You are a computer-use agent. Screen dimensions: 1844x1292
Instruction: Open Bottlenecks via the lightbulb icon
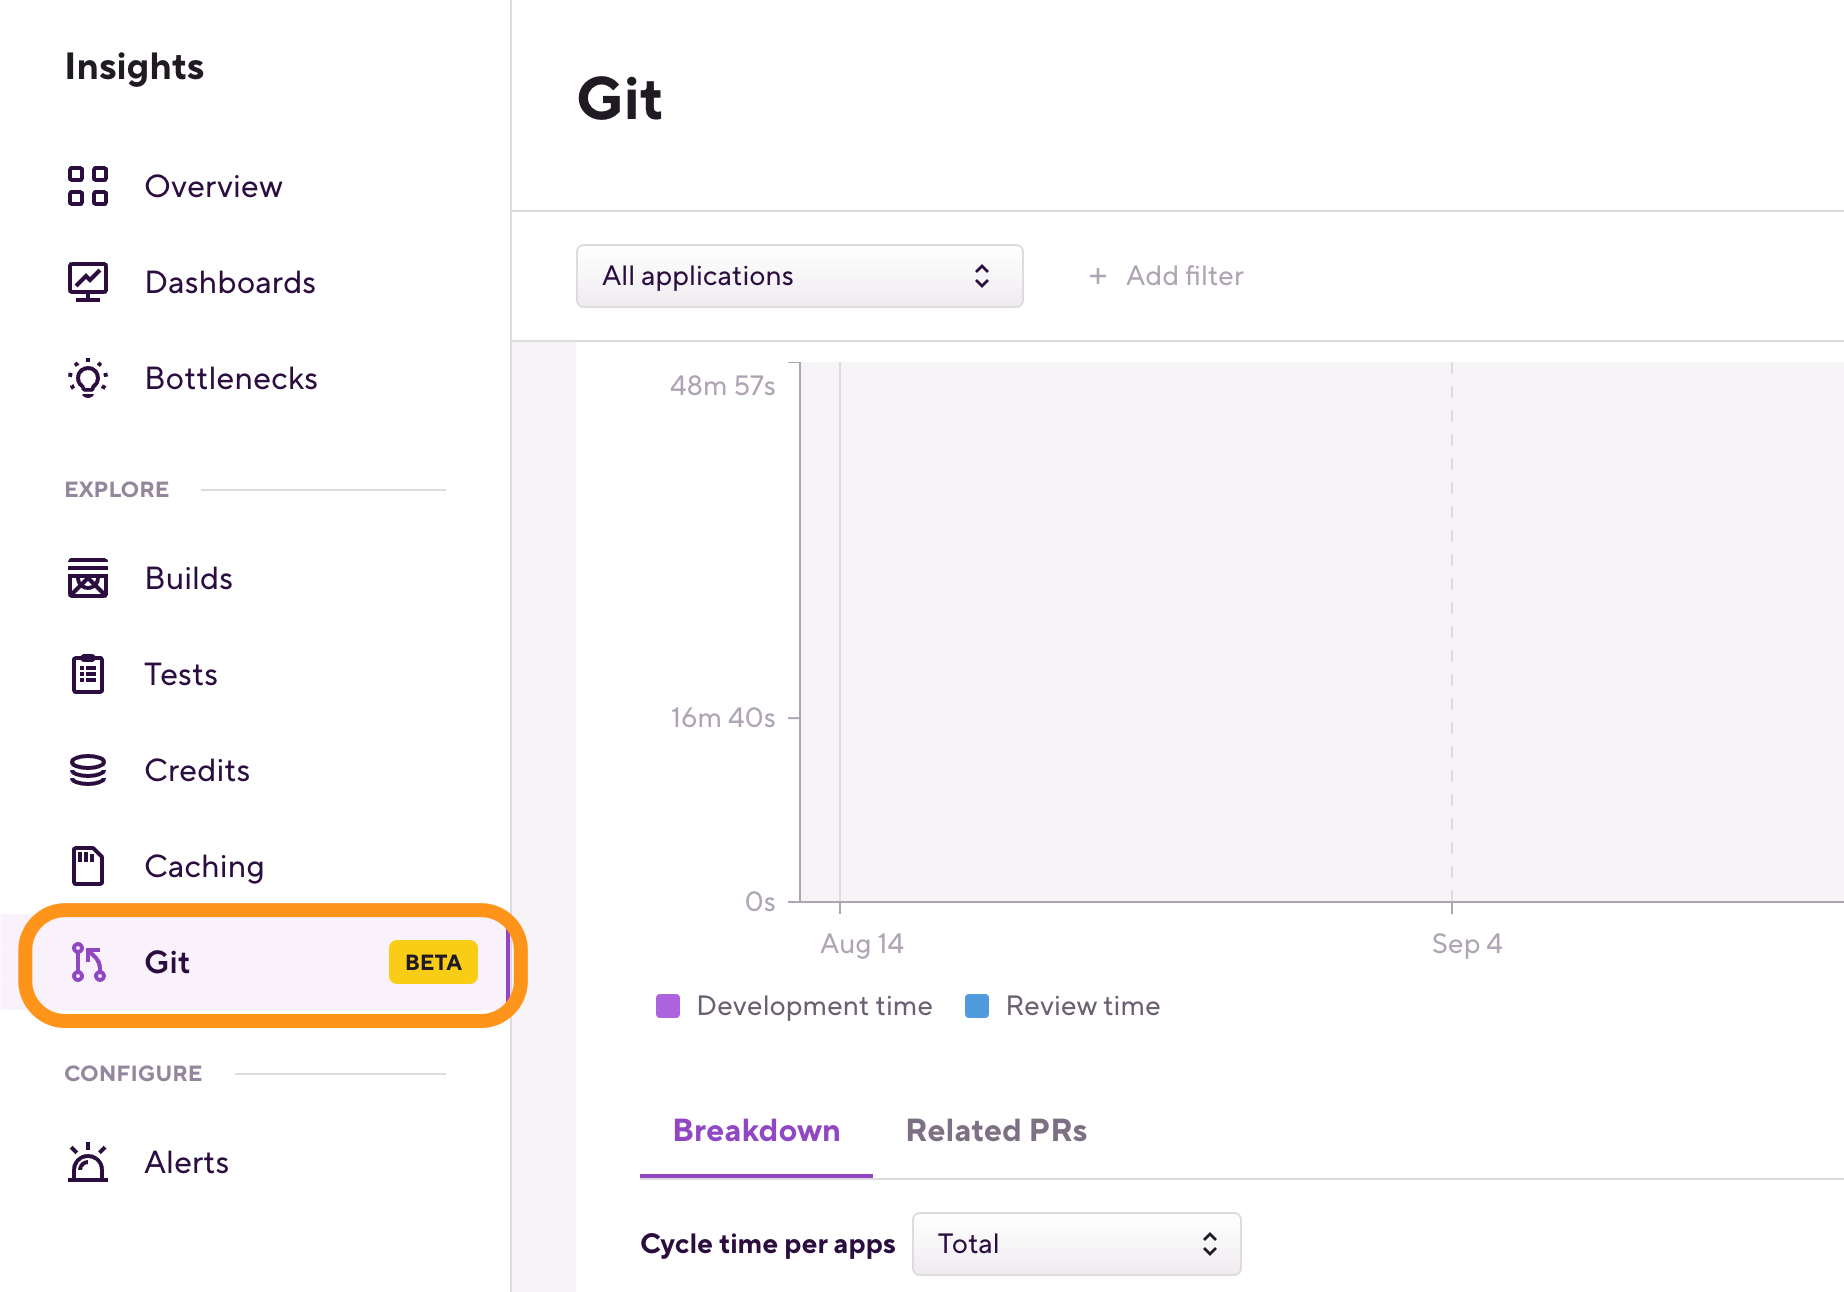coord(88,378)
